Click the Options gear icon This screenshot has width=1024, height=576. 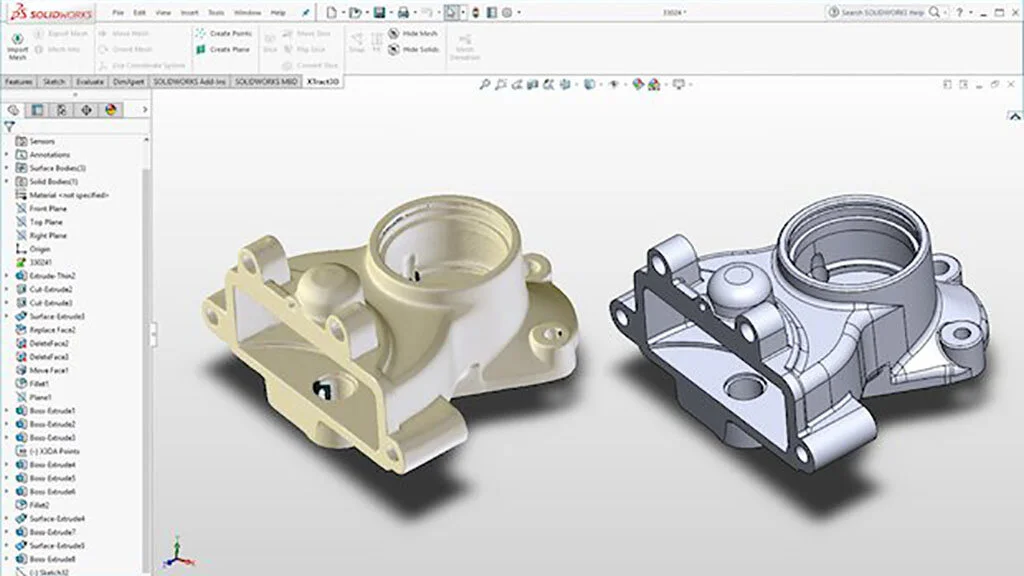tap(507, 12)
